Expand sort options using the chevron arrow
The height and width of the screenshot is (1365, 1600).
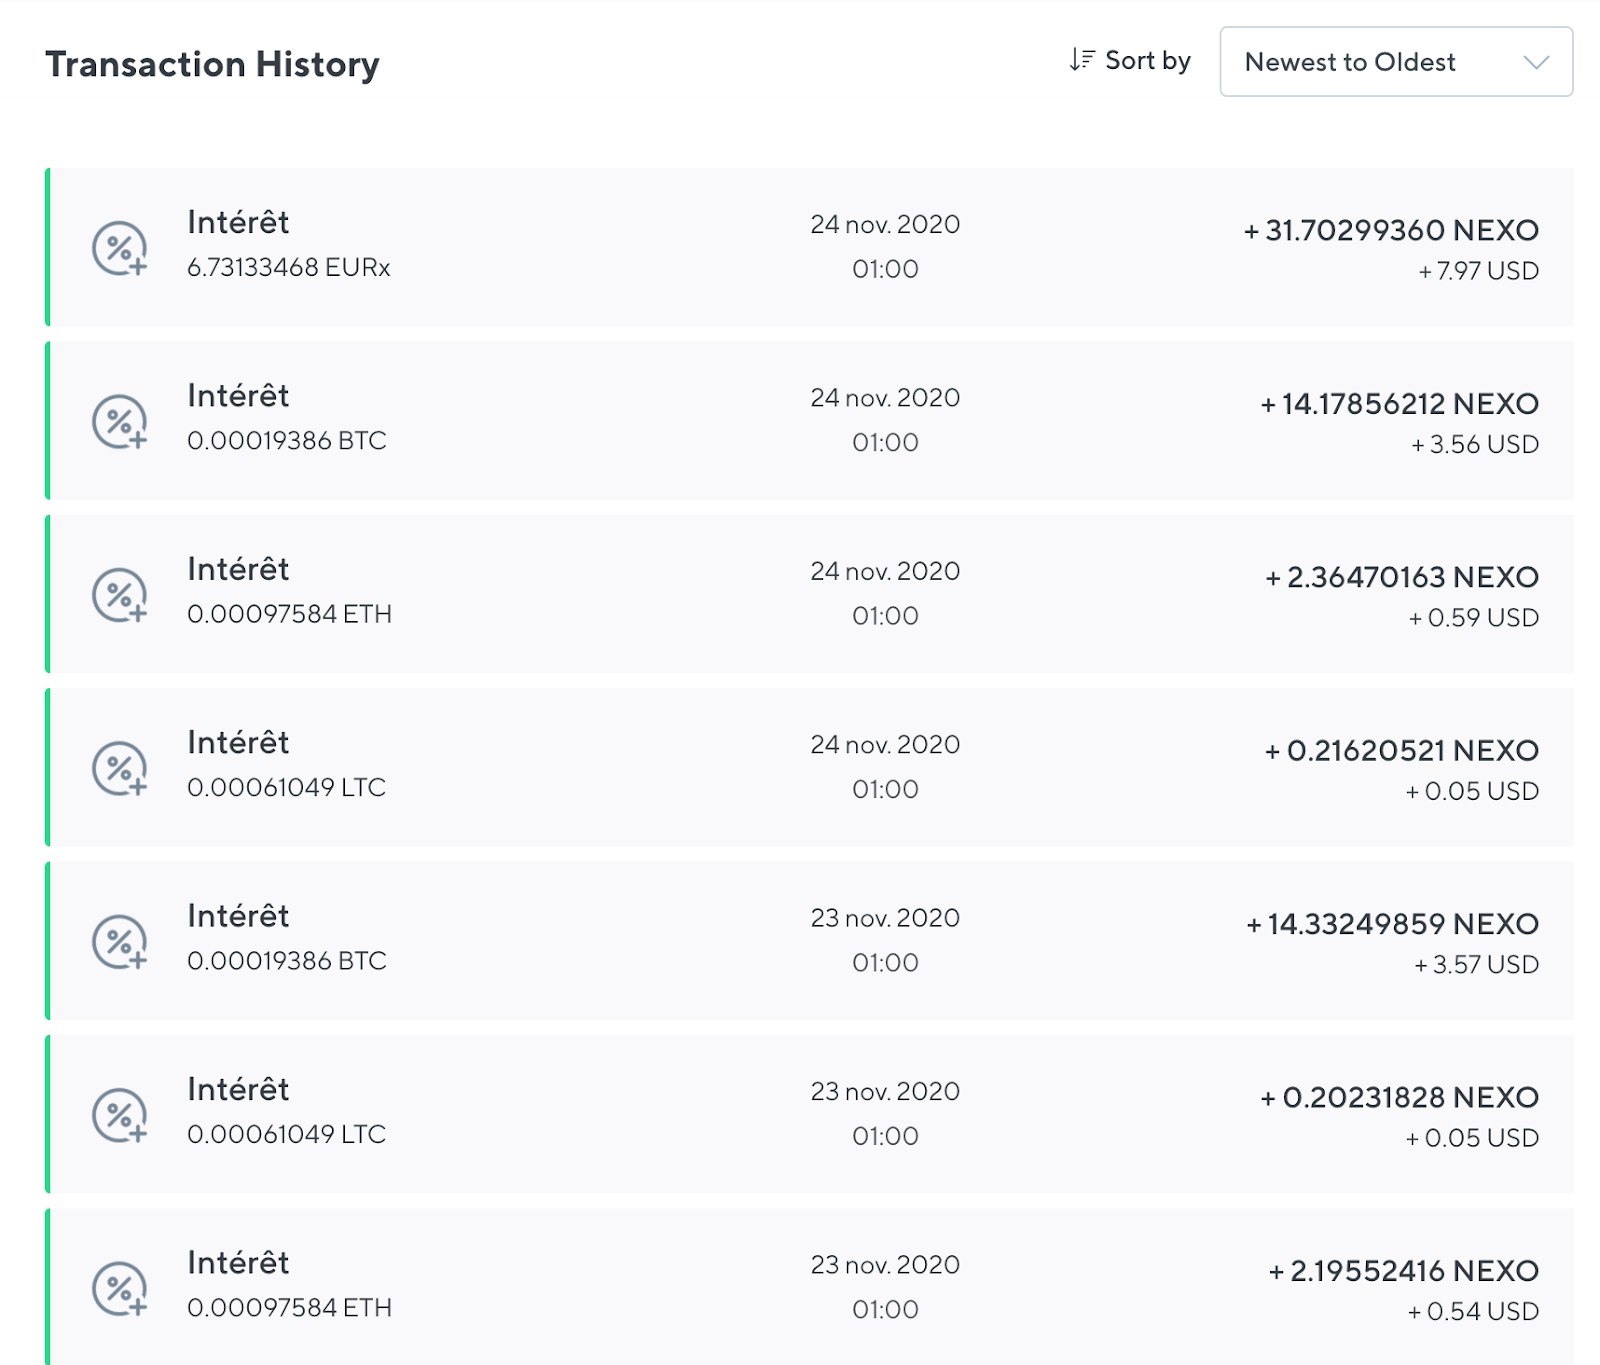click(1536, 62)
